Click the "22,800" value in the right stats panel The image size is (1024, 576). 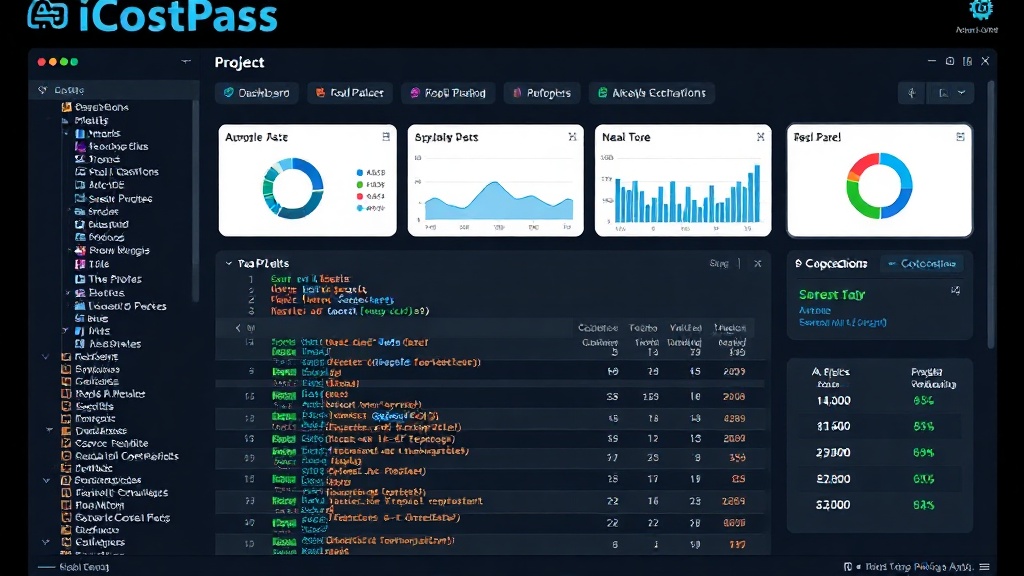point(833,479)
